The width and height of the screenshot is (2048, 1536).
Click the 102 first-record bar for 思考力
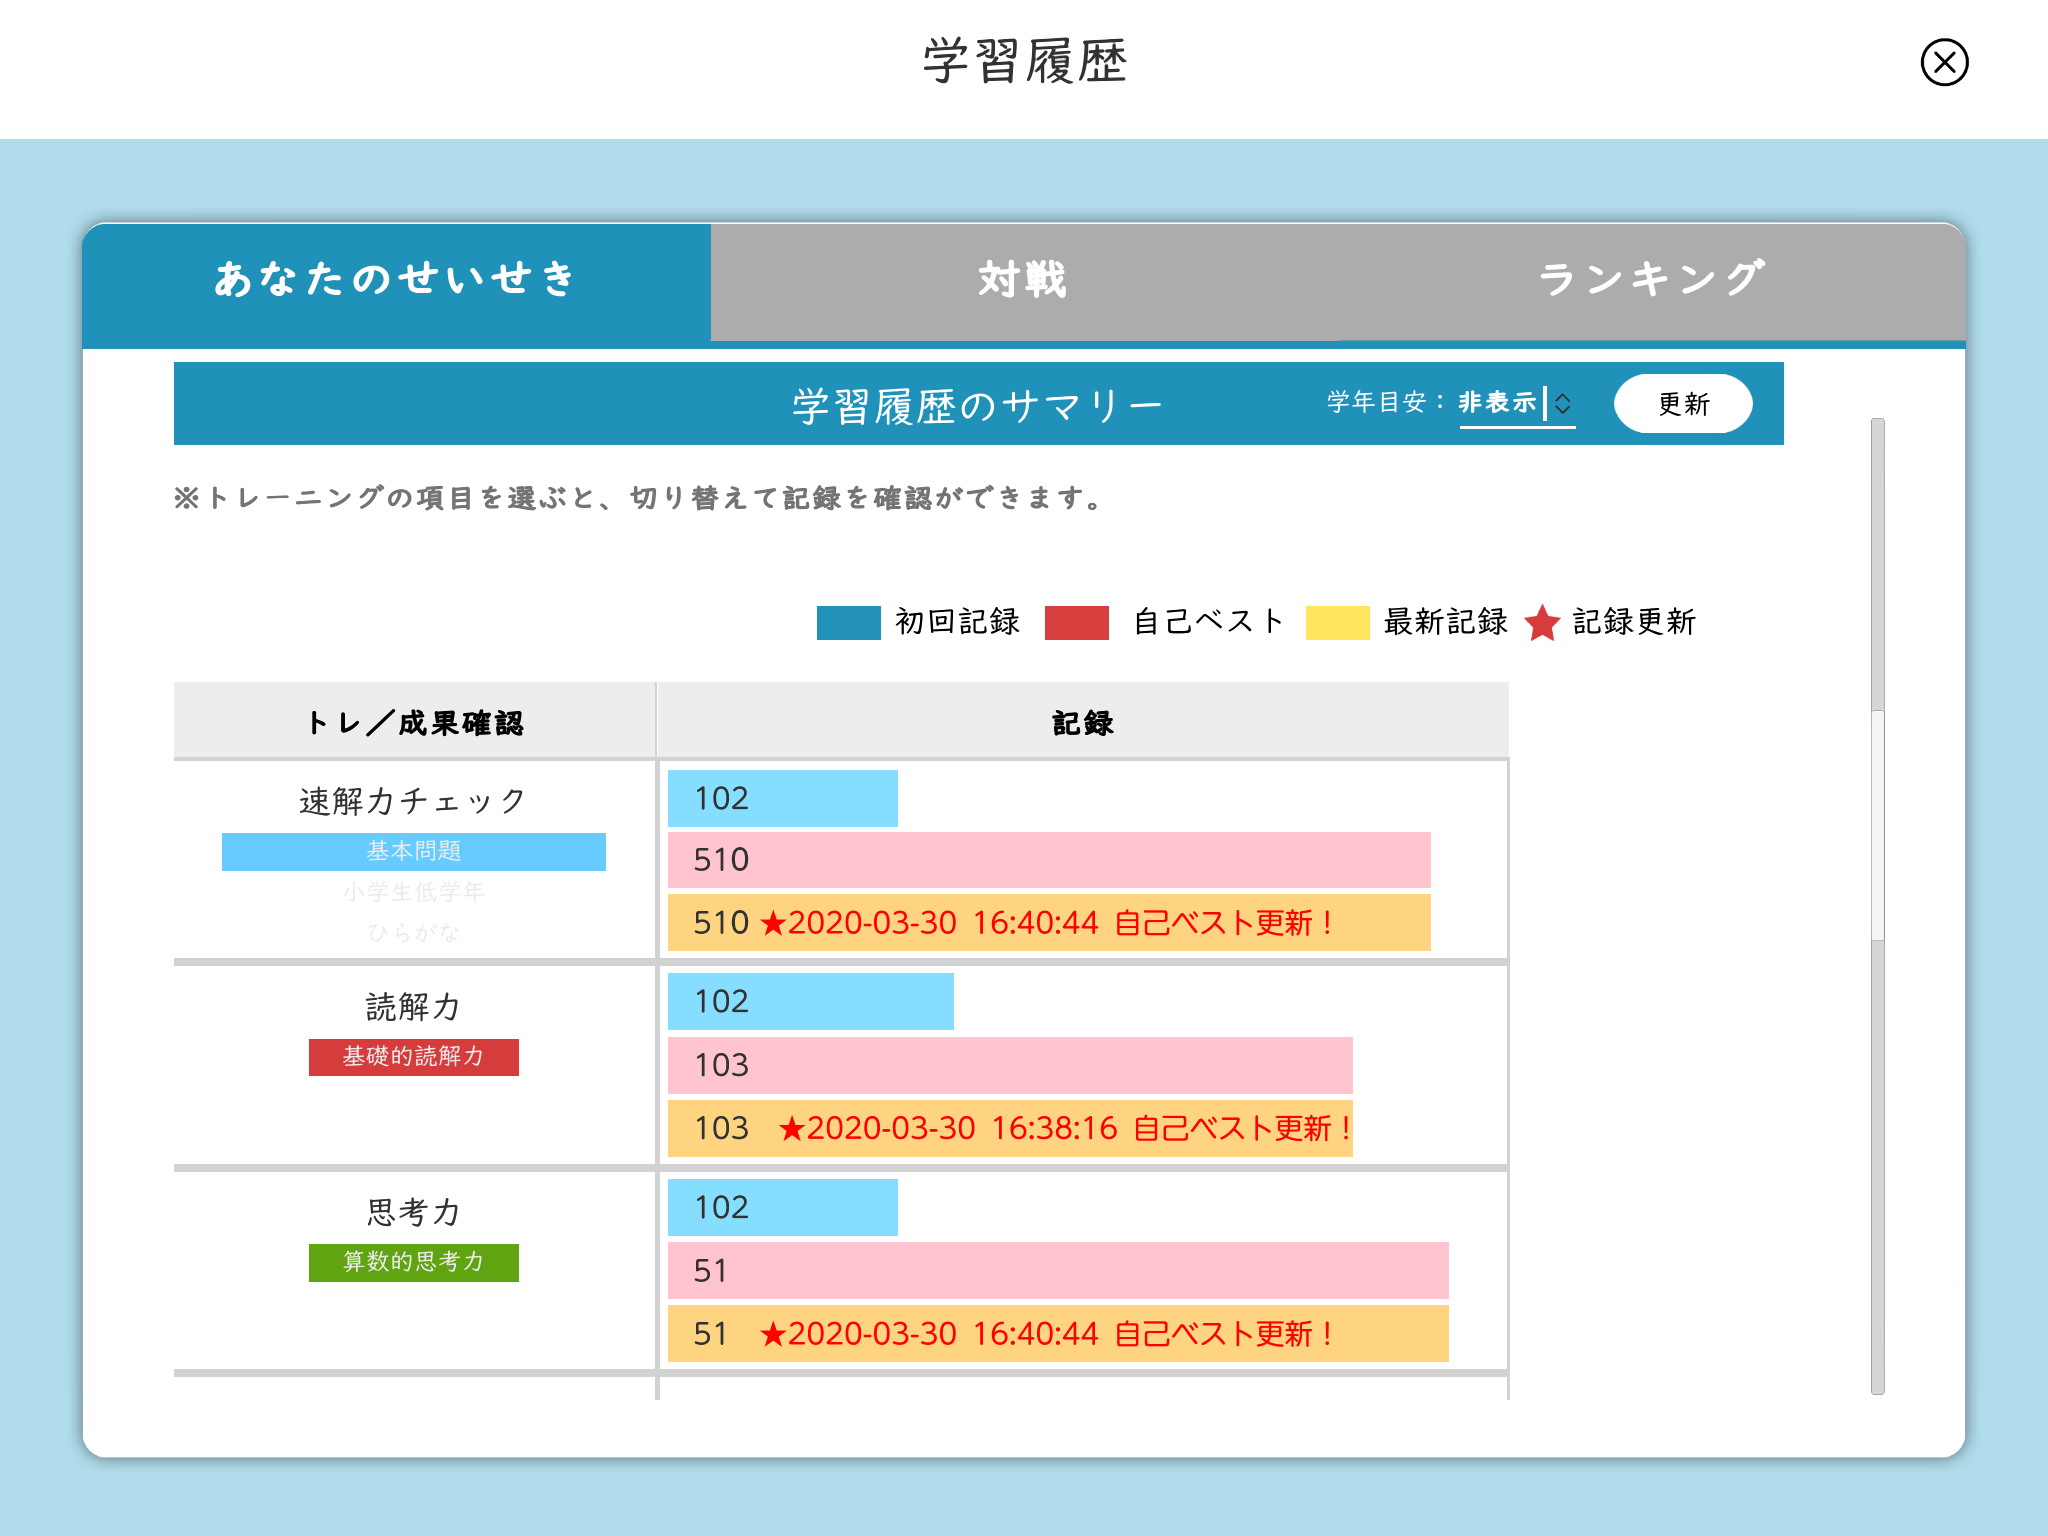(x=783, y=1208)
